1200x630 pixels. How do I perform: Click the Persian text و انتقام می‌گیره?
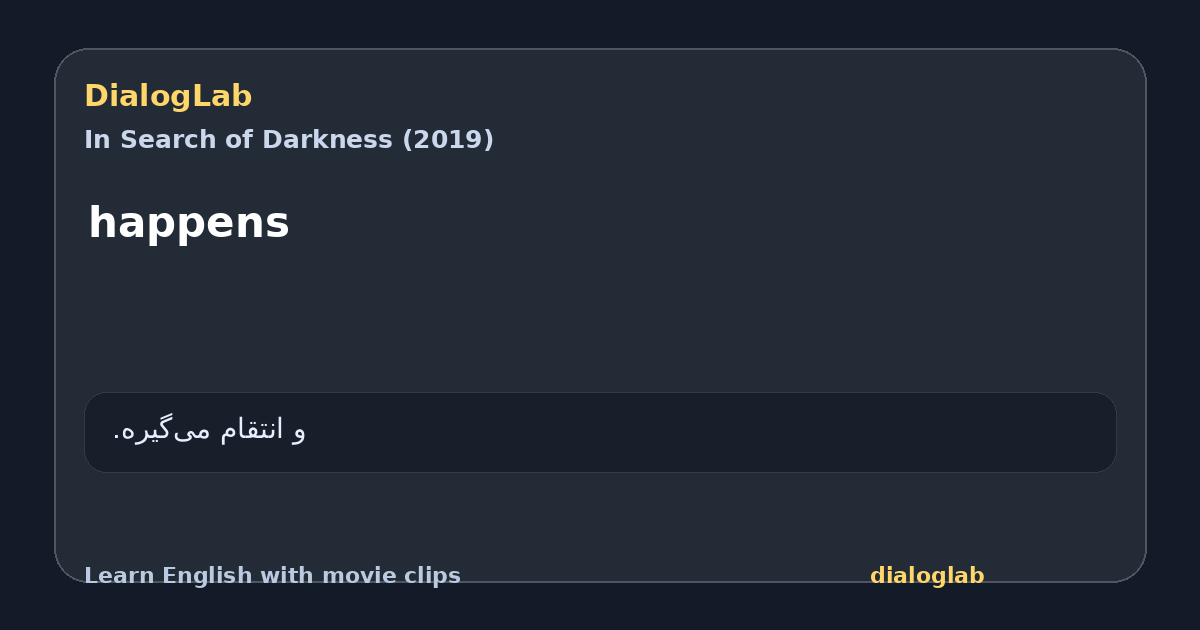209,430
